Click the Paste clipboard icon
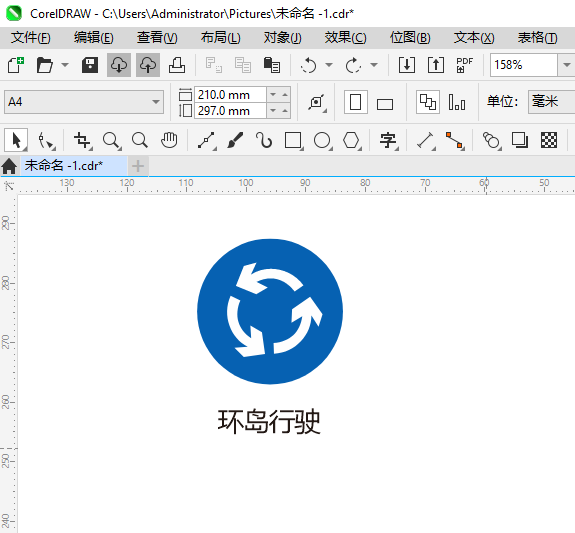The image size is (575, 533). coord(272,65)
